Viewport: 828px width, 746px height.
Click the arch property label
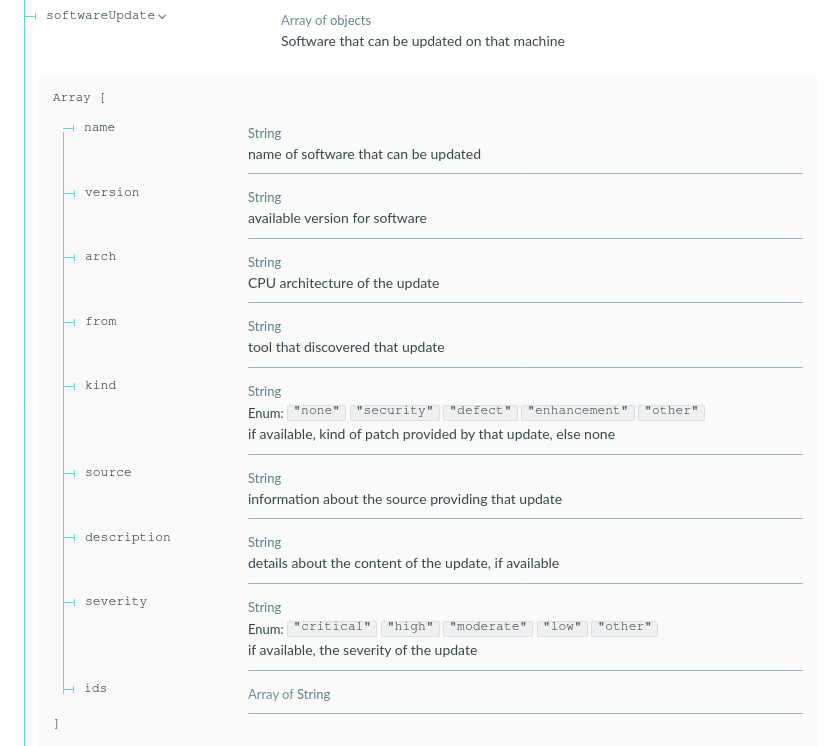point(100,257)
